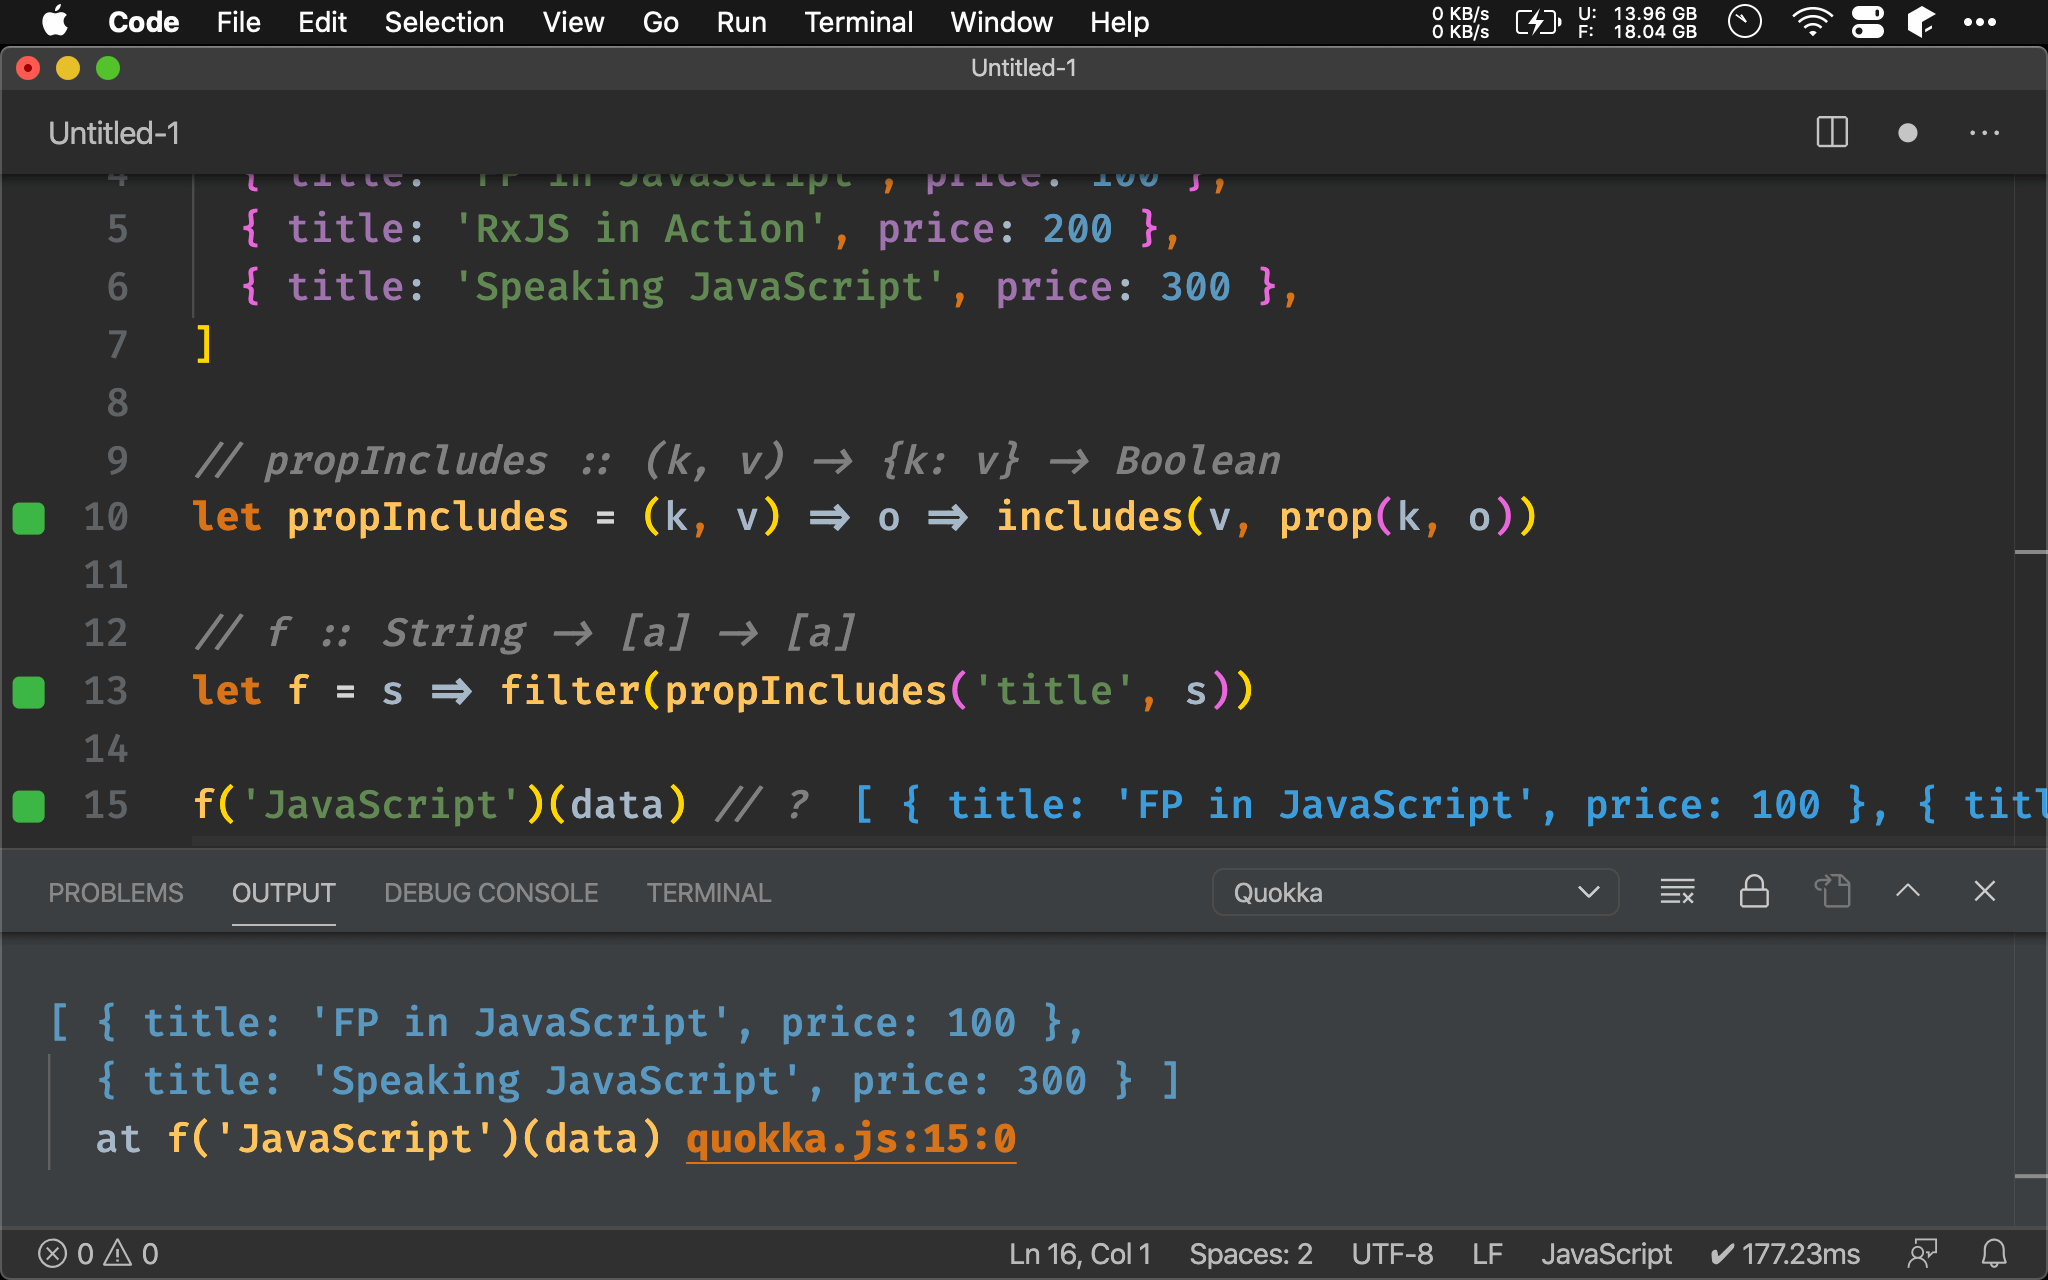Image resolution: width=2048 pixels, height=1280 pixels.
Task: Open Control Center toggles icon
Action: point(1867,22)
